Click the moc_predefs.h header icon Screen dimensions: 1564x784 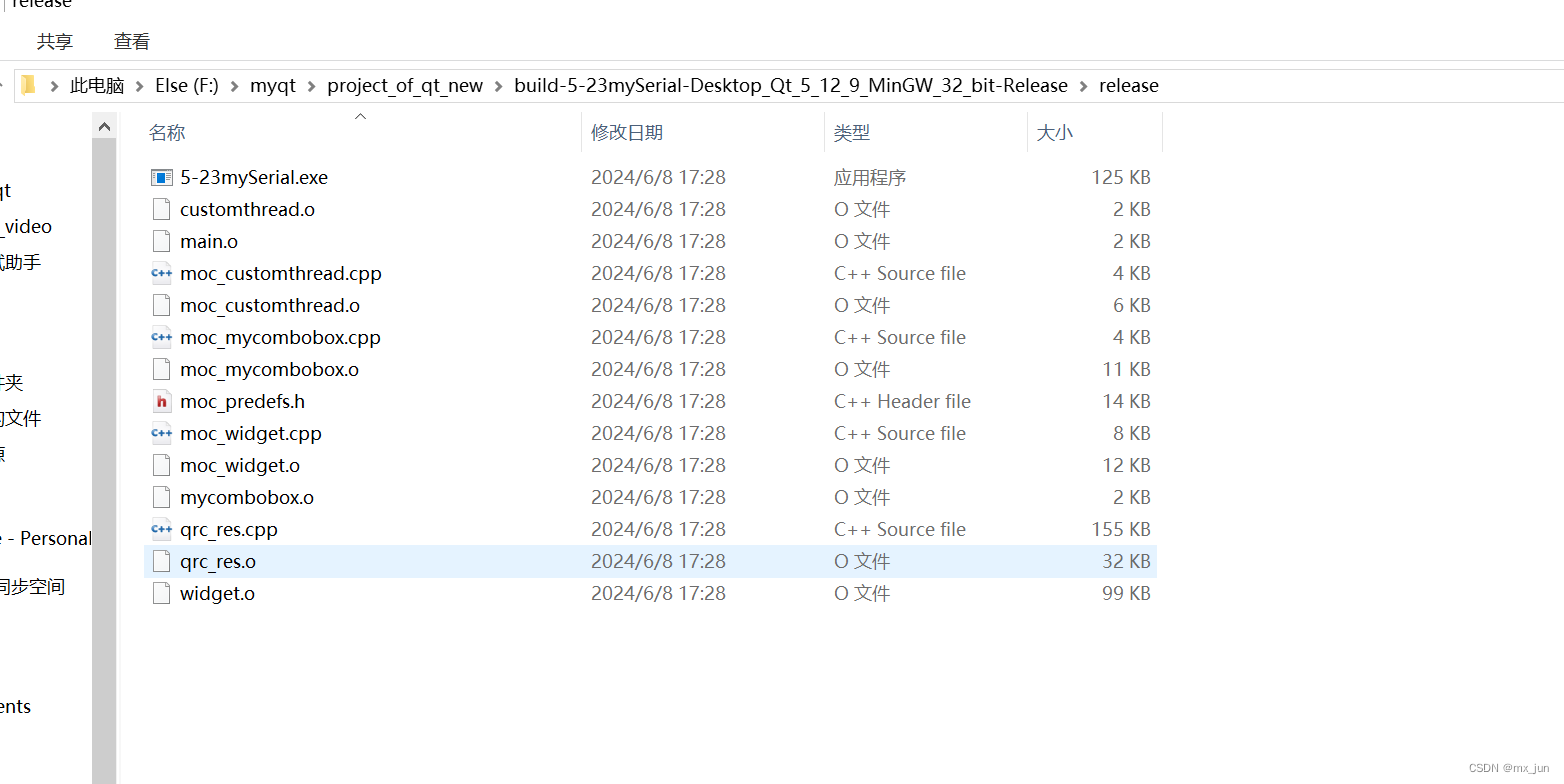click(161, 401)
